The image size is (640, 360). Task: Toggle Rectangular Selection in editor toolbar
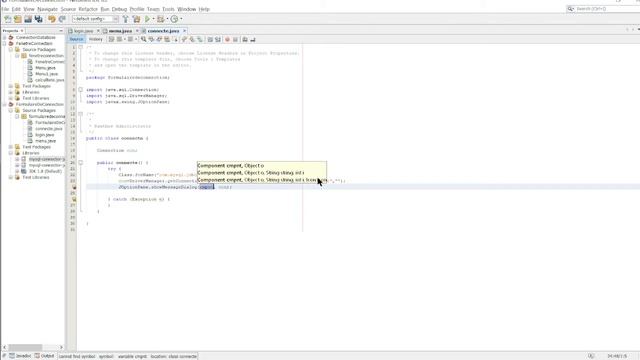[175, 40]
